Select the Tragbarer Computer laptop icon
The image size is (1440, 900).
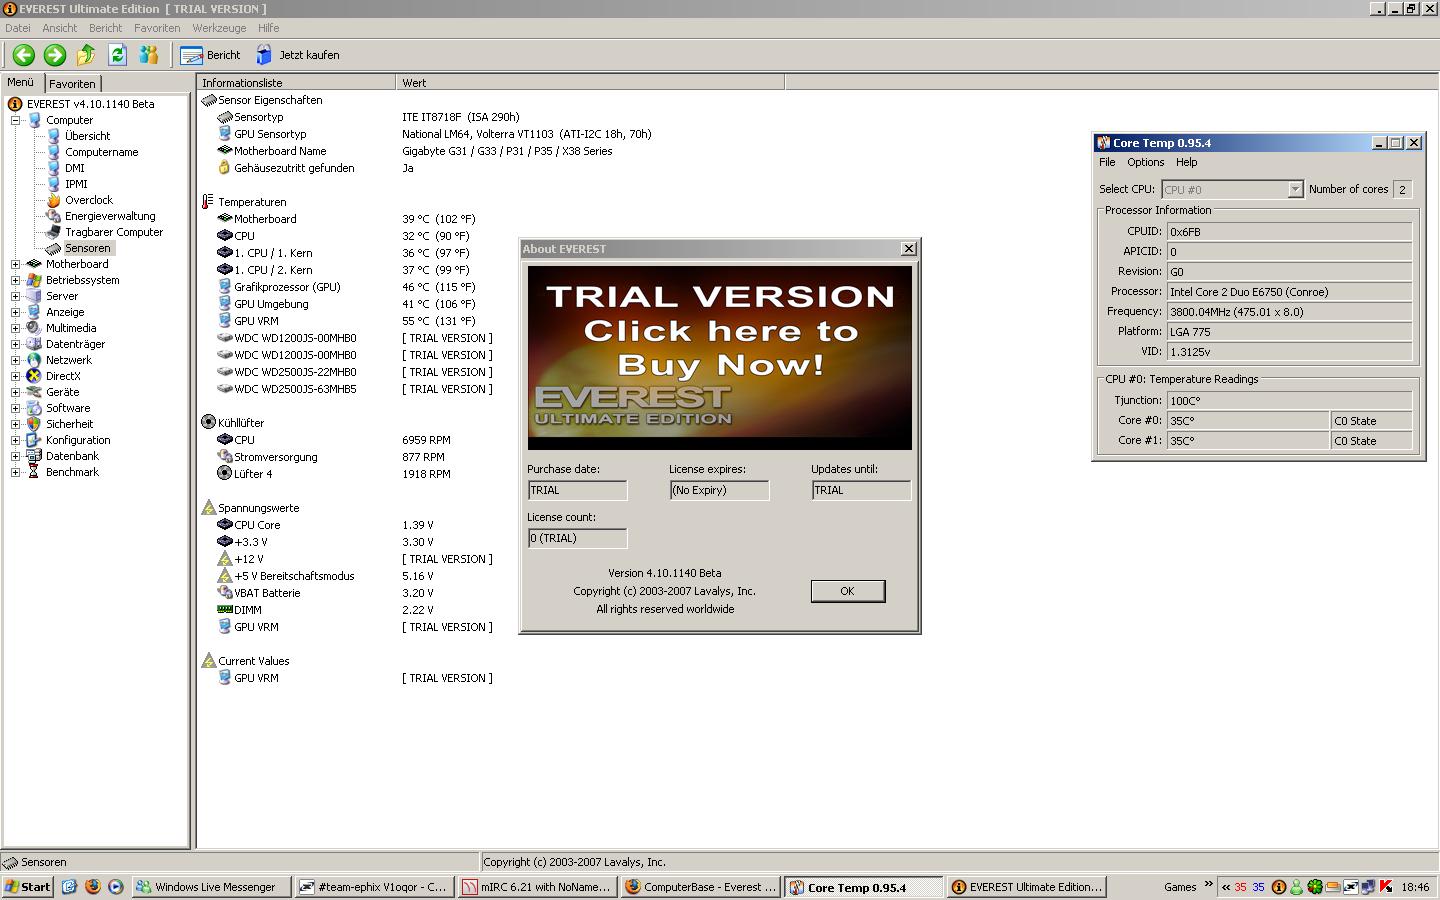(54, 232)
